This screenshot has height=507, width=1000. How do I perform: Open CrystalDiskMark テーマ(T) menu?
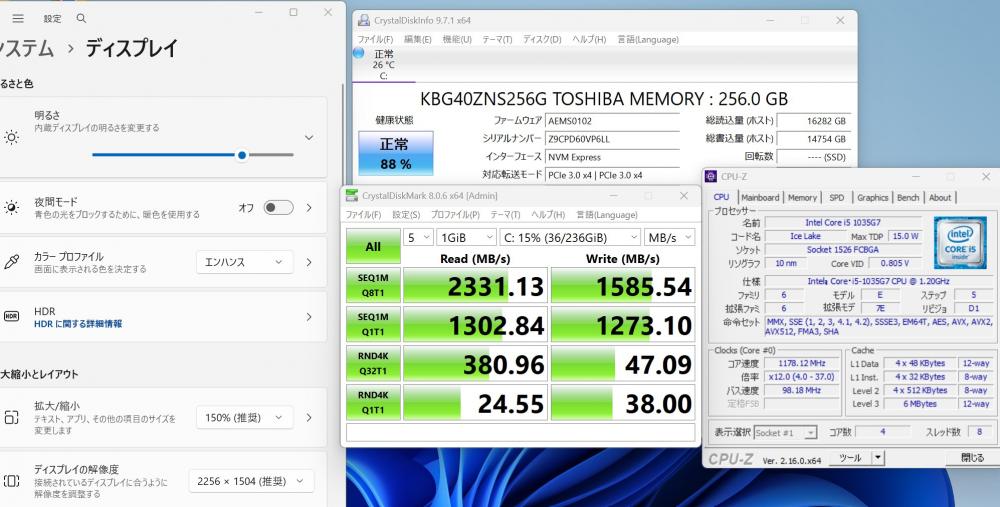pos(505,215)
